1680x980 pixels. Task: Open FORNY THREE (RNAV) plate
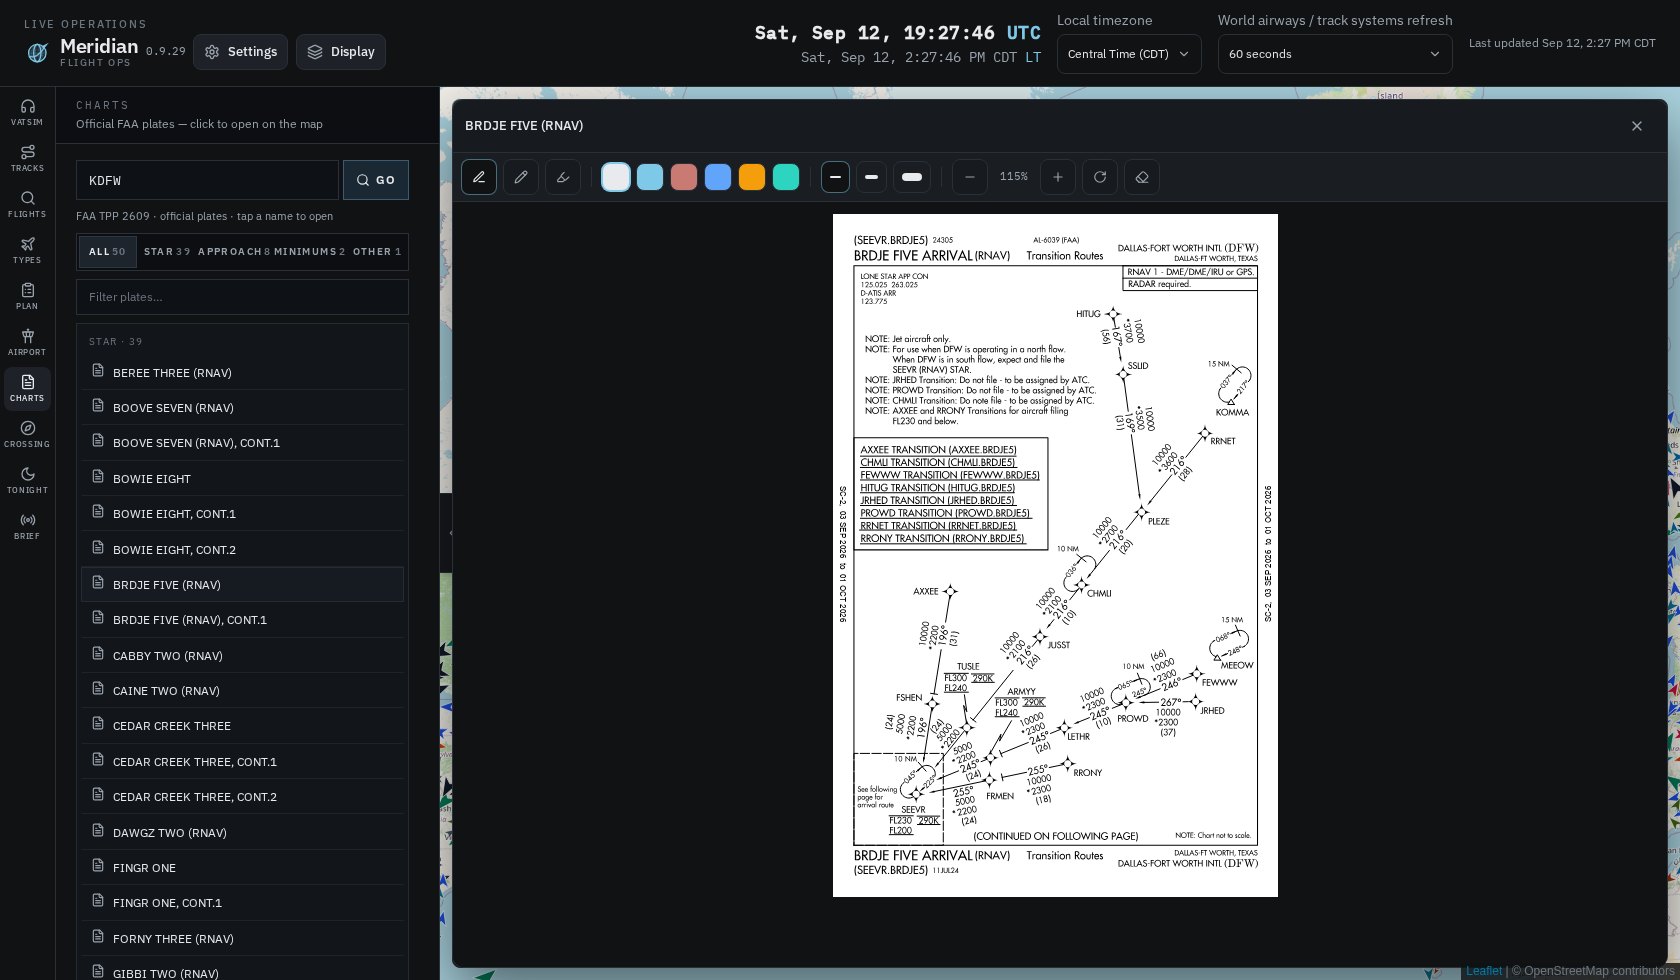[242, 939]
